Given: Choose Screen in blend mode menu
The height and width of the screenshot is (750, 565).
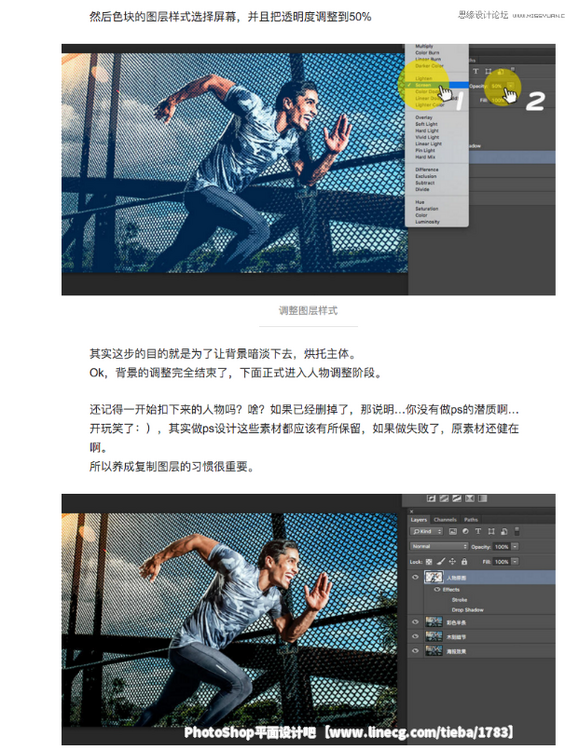Looking at the screenshot, I should click(x=437, y=85).
